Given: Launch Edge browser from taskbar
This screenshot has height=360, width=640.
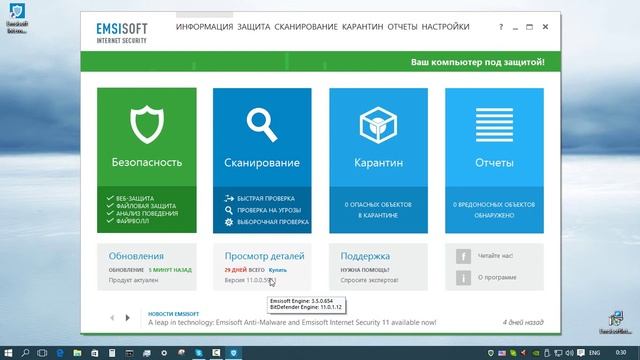Looking at the screenshot, I should click(x=60, y=353).
